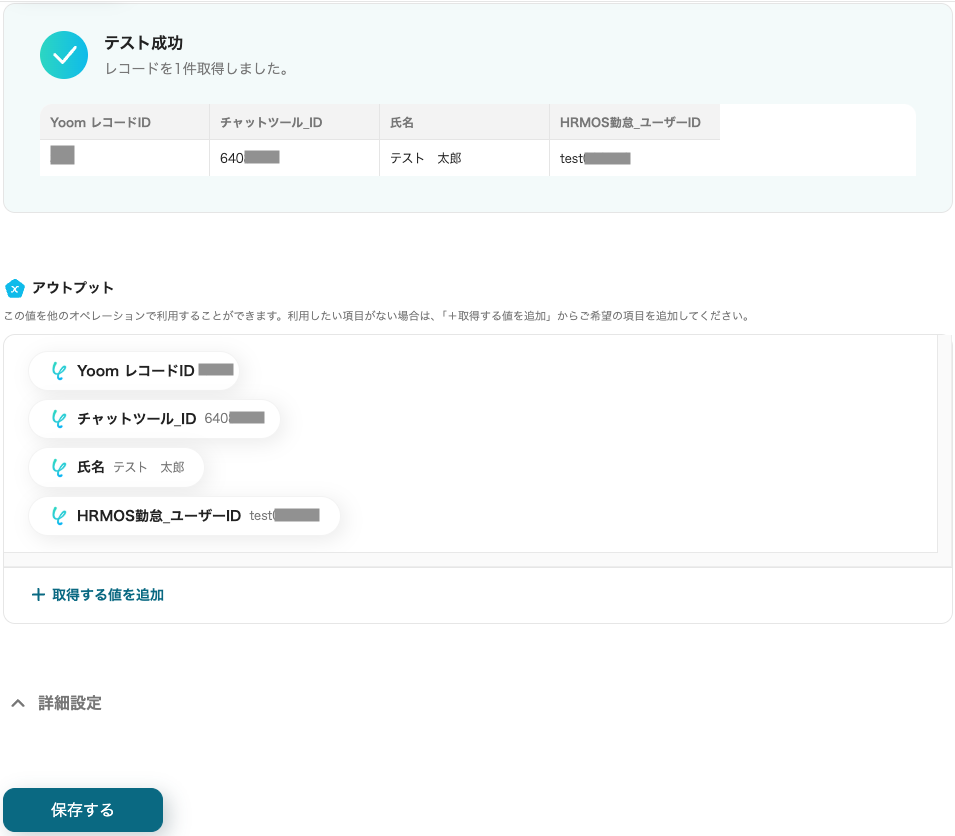Click the output description text about 取得する値を追加

377,316
